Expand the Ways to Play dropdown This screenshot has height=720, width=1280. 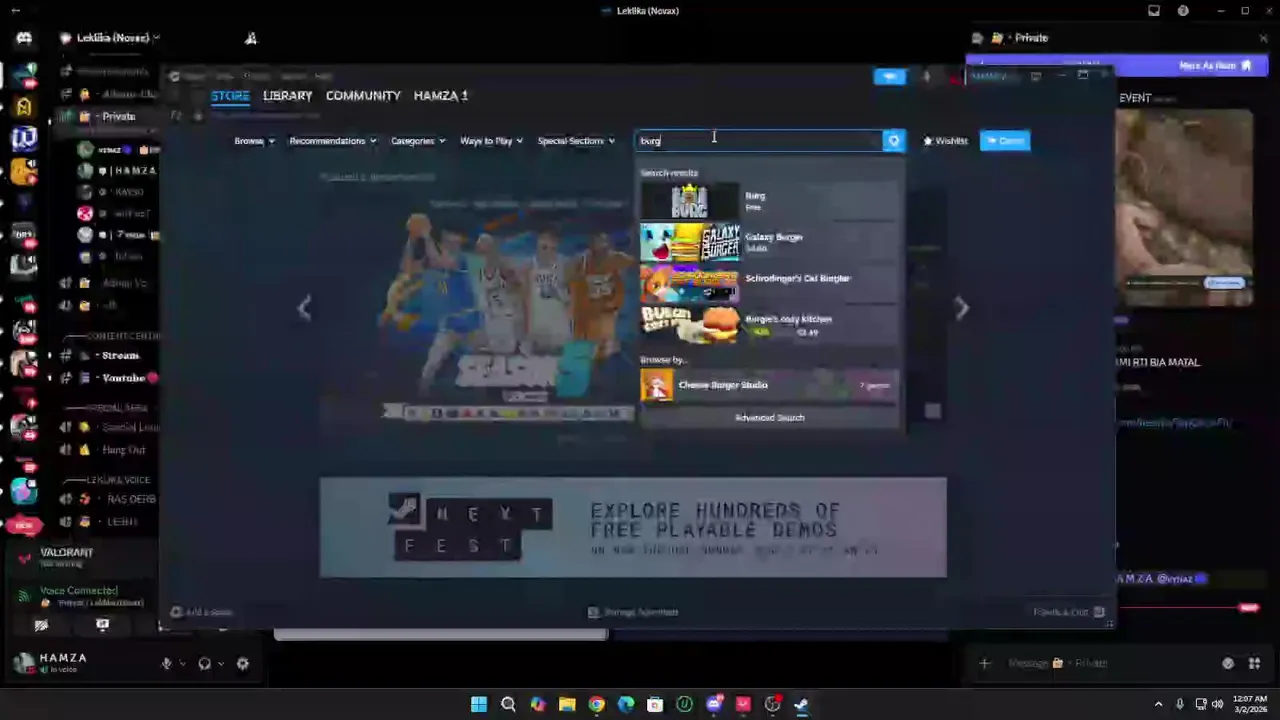pyautogui.click(x=491, y=141)
